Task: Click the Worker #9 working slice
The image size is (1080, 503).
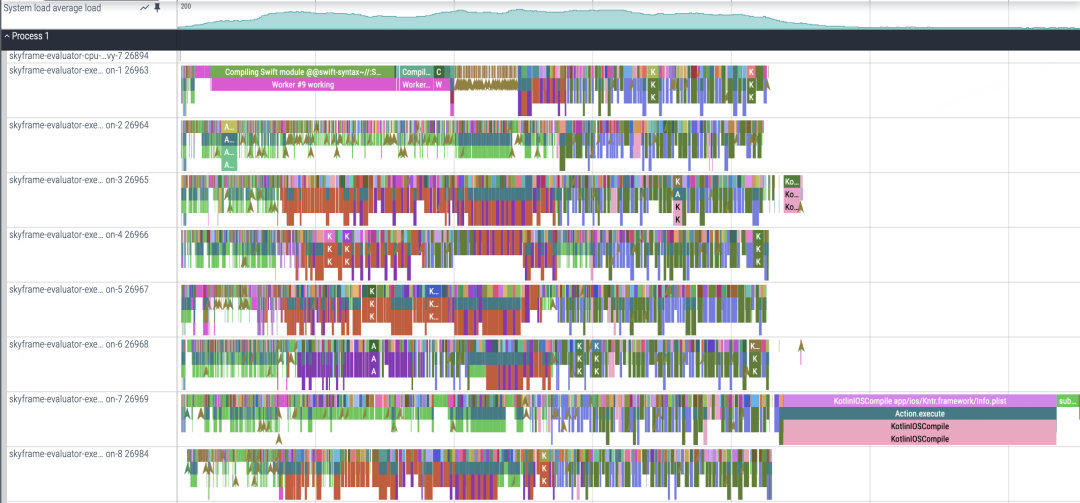Action: click(x=303, y=85)
